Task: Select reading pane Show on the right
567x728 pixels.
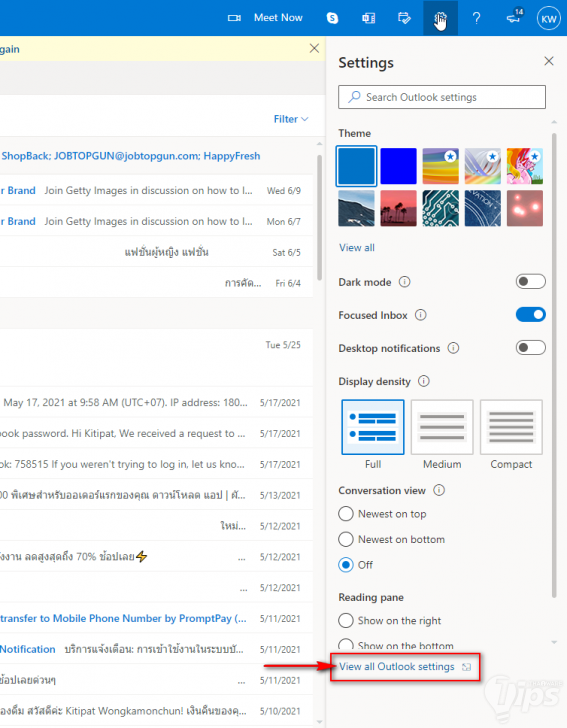Action: pos(345,620)
